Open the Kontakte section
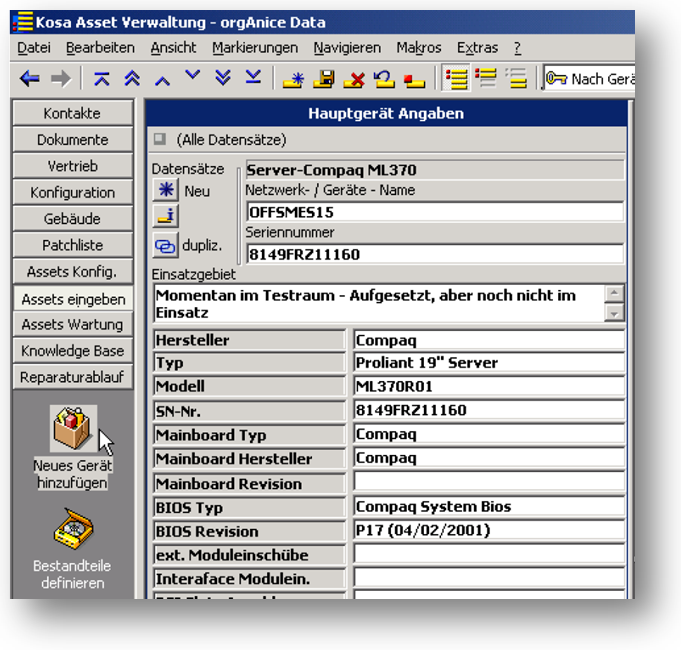Image resolution: width=681 pixels, height=650 pixels. click(x=73, y=113)
